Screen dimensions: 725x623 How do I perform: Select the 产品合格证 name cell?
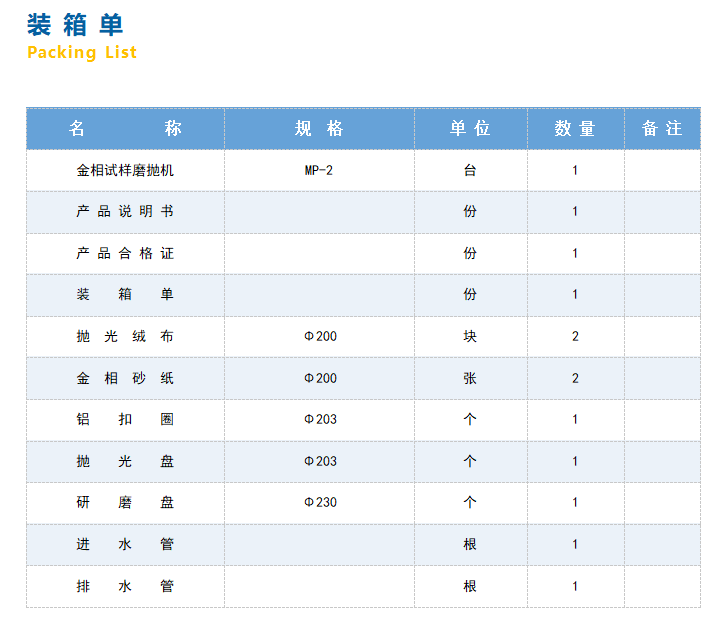click(x=125, y=253)
